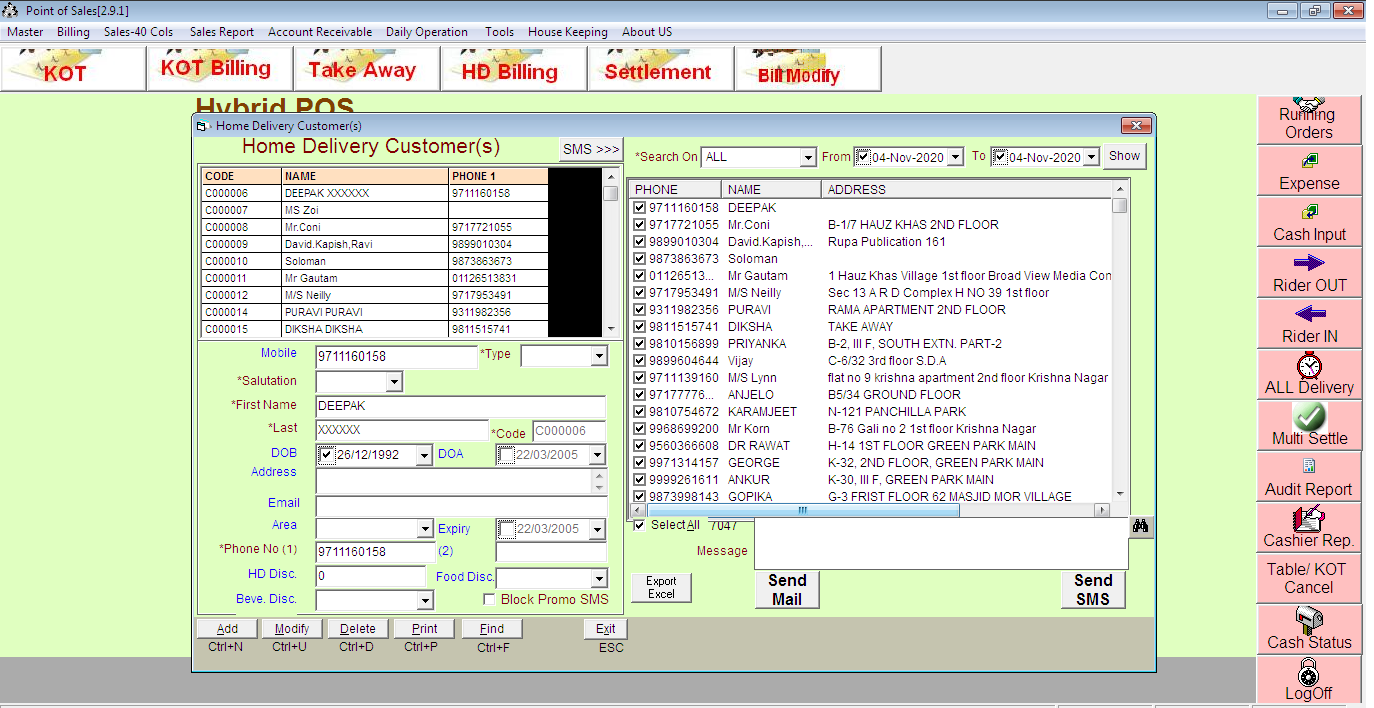The image size is (1374, 708).
Task: Click the binoculars search icon beside message
Action: click(x=1140, y=526)
